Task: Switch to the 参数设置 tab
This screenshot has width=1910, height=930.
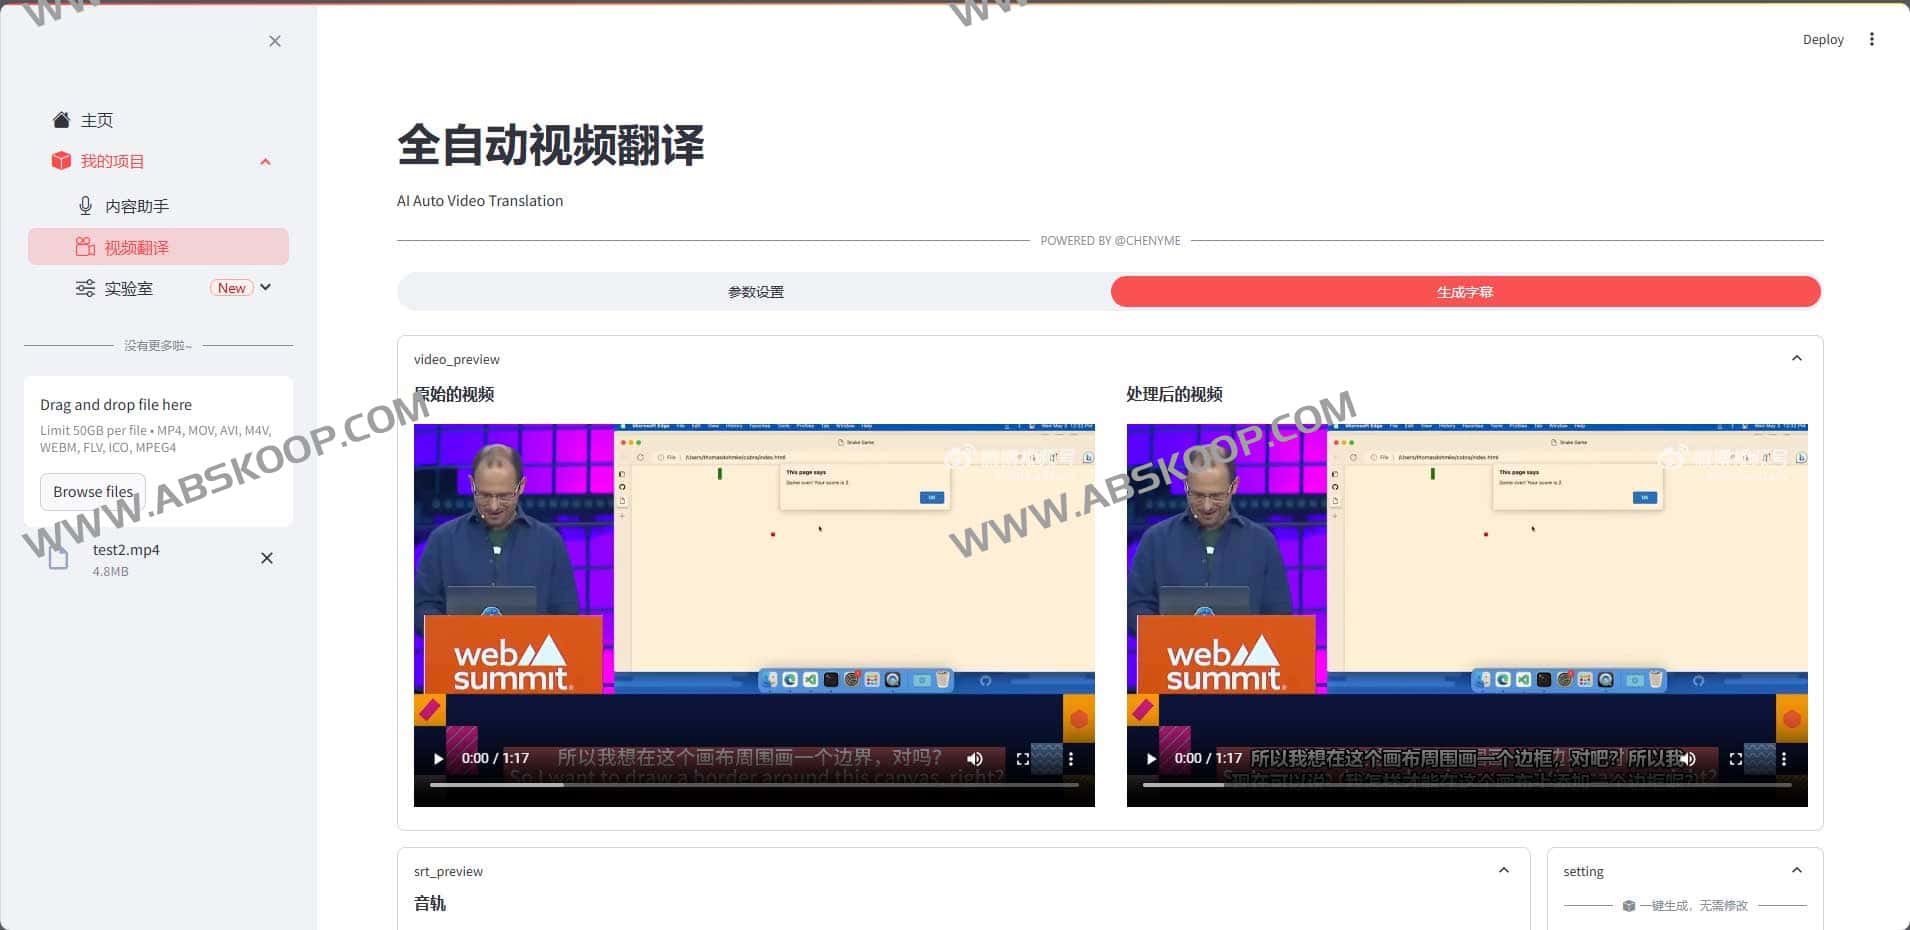Action: click(754, 291)
